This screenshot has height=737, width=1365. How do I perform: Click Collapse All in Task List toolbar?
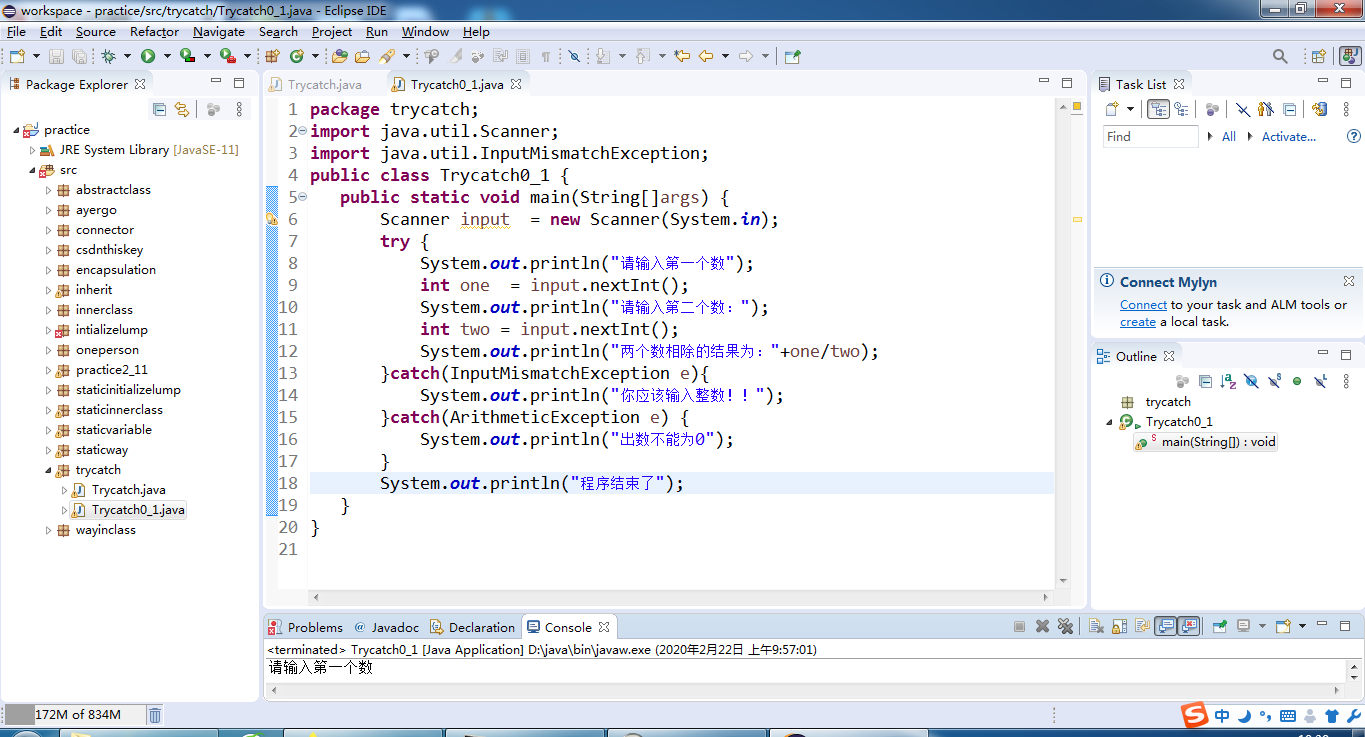tap(1289, 109)
